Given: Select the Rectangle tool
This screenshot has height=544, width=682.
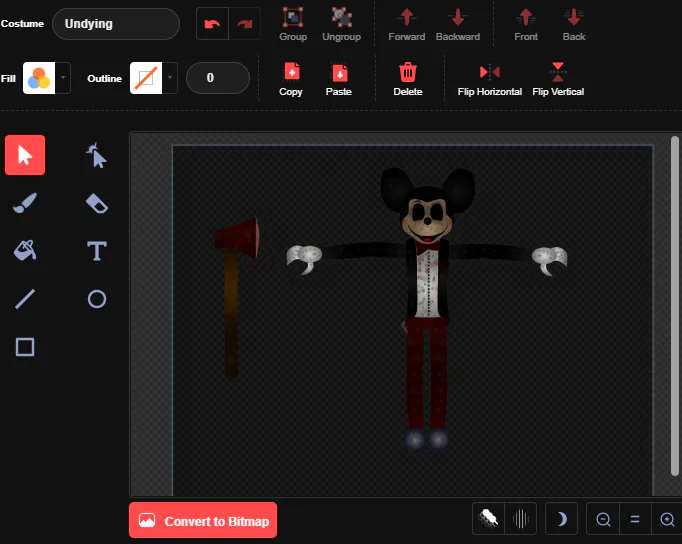Looking at the screenshot, I should (x=25, y=347).
